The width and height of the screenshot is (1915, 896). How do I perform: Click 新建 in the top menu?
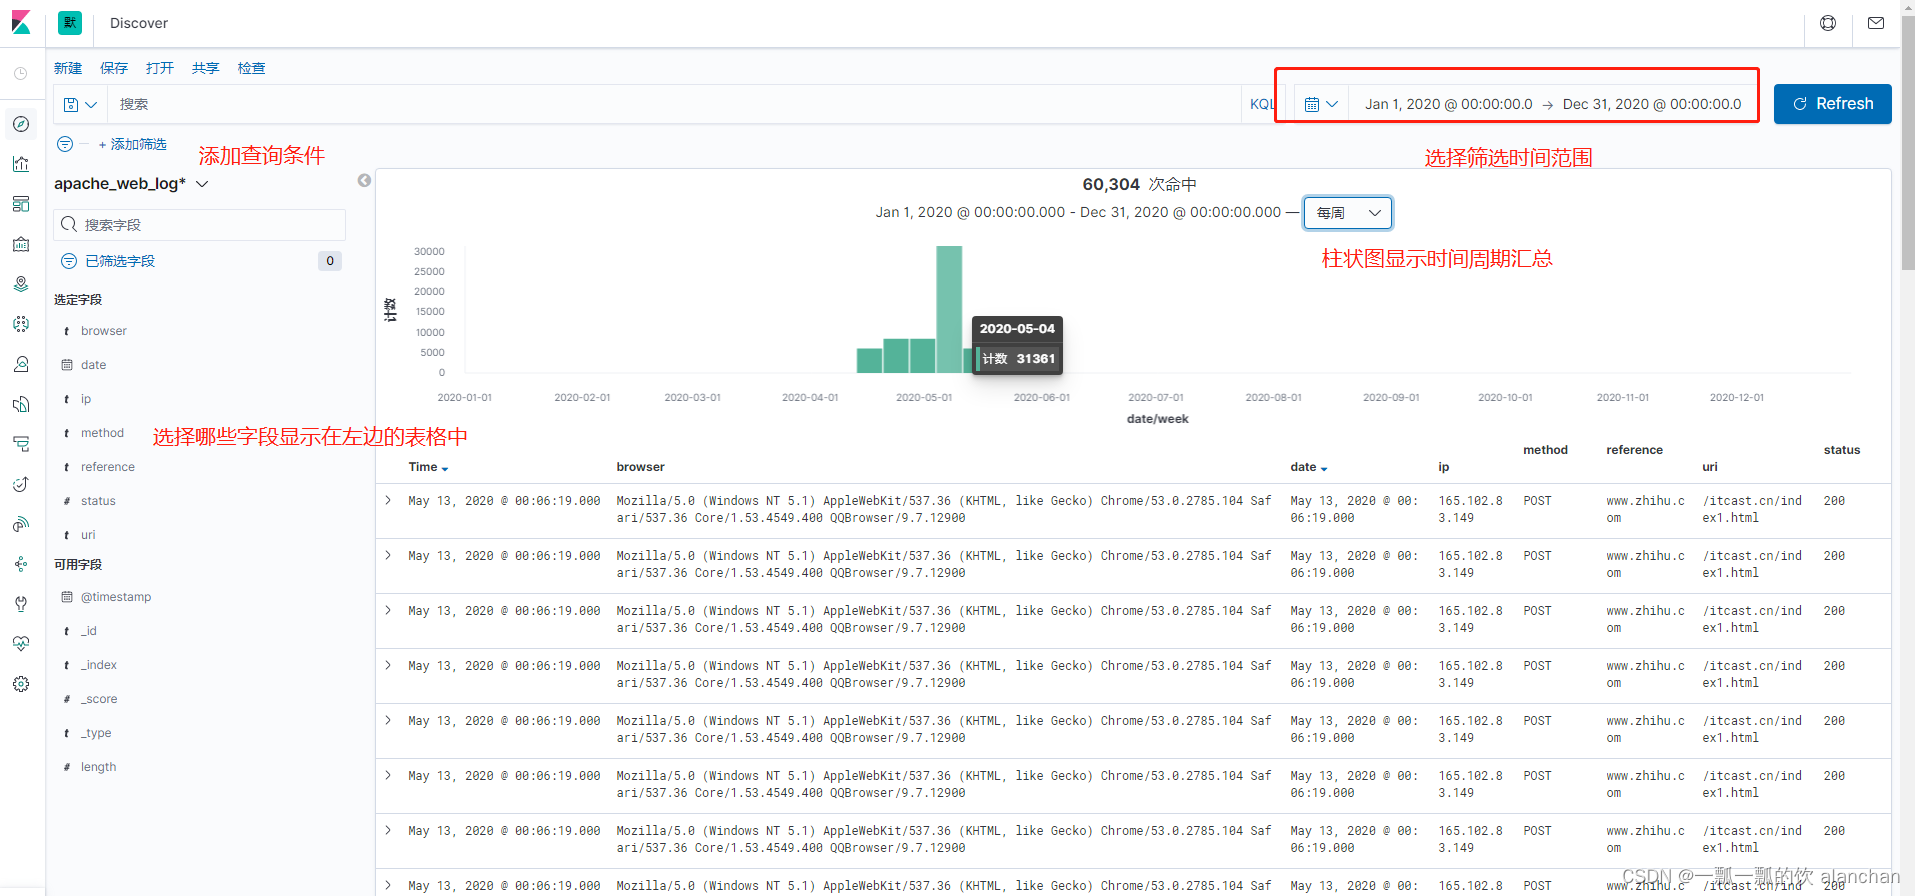point(68,68)
